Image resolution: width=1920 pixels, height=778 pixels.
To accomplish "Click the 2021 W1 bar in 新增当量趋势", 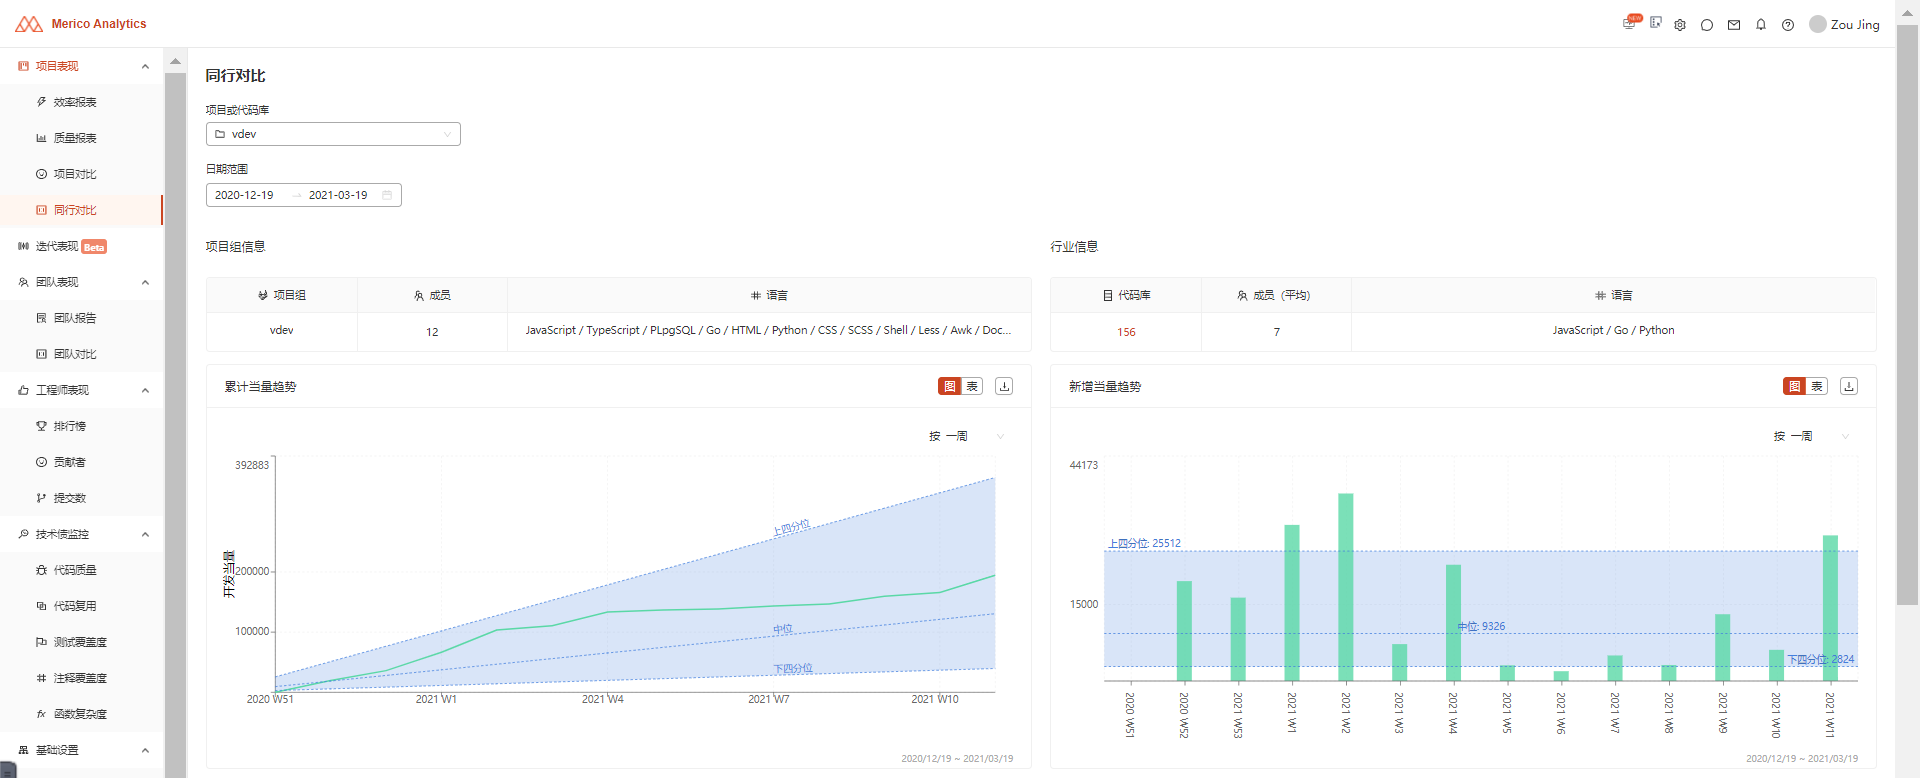I will 1292,603.
